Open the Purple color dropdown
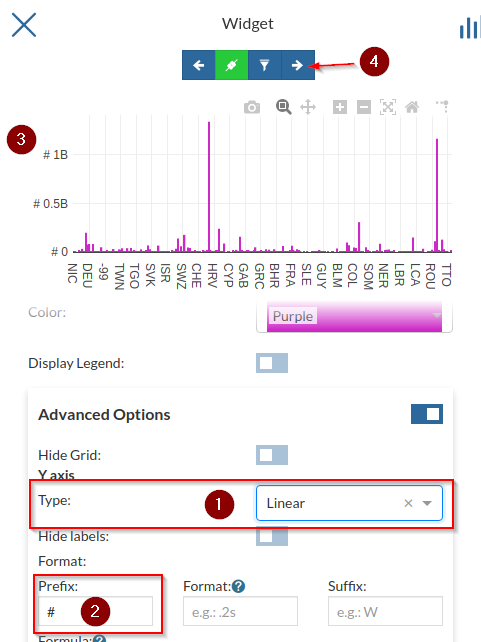 pos(354,316)
